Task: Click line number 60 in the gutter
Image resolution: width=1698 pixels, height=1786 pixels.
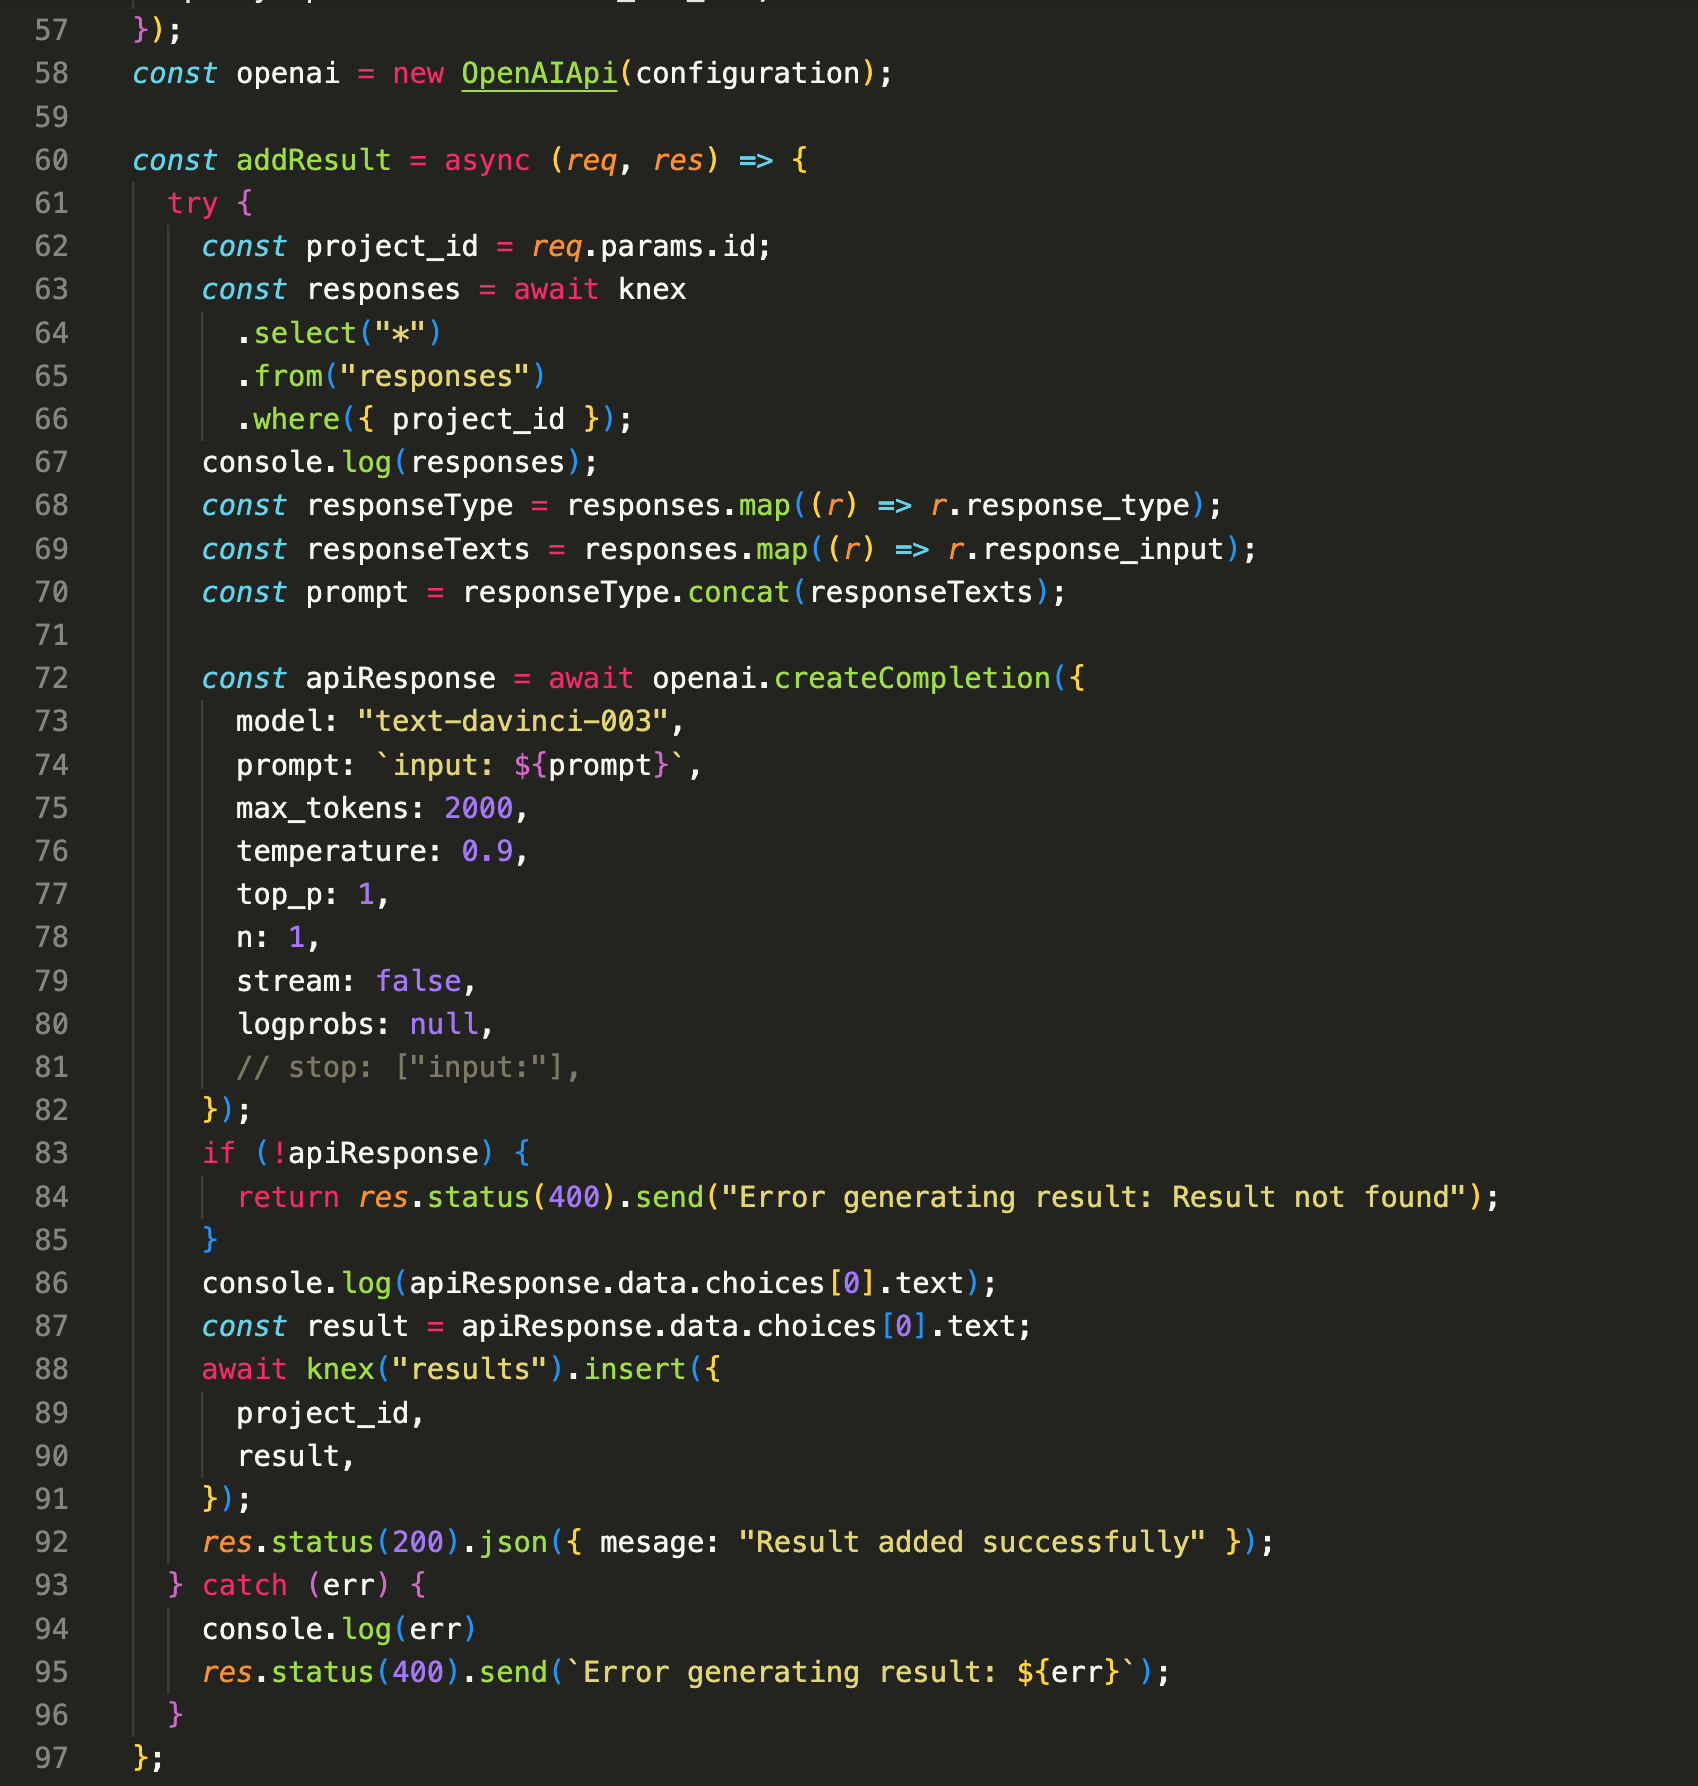Action: pos(51,160)
